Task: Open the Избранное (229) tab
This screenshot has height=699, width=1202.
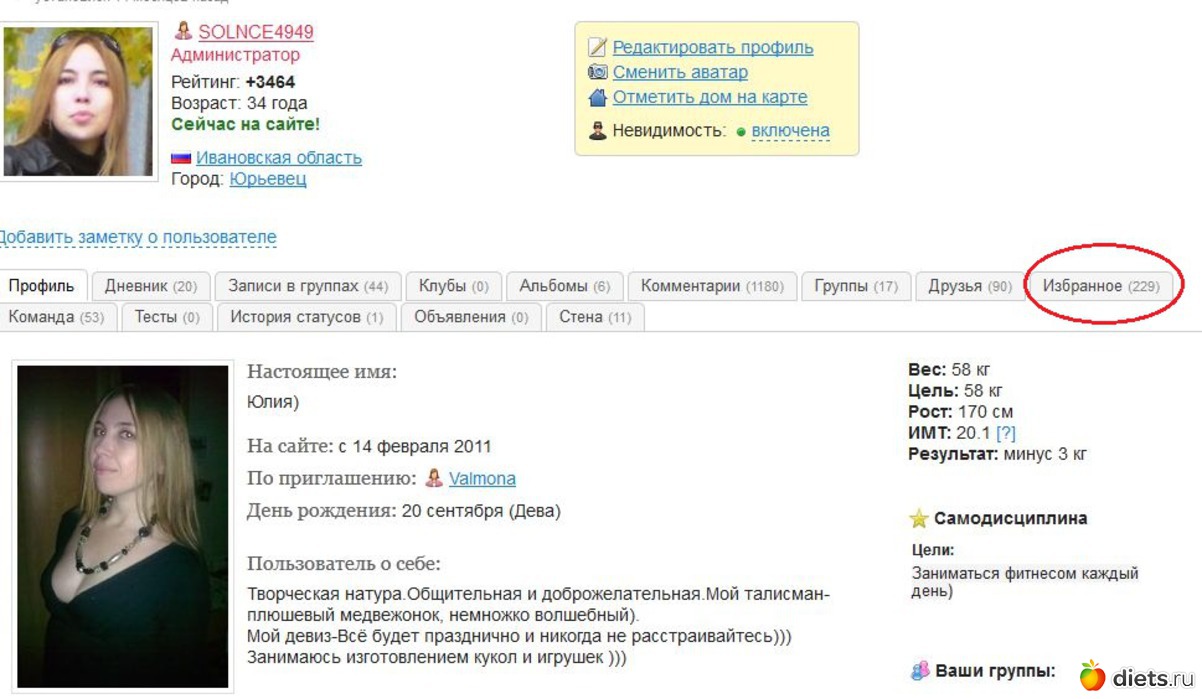Action: click(1100, 286)
